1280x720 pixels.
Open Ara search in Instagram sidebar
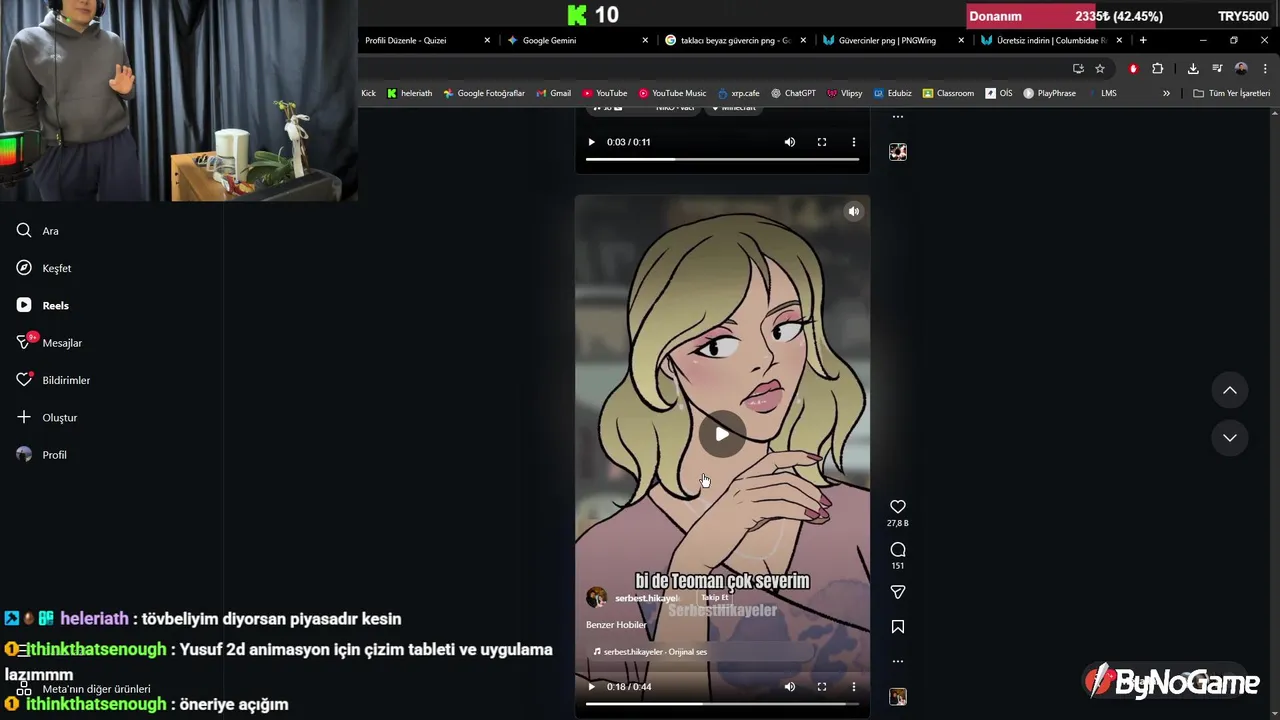point(38,231)
